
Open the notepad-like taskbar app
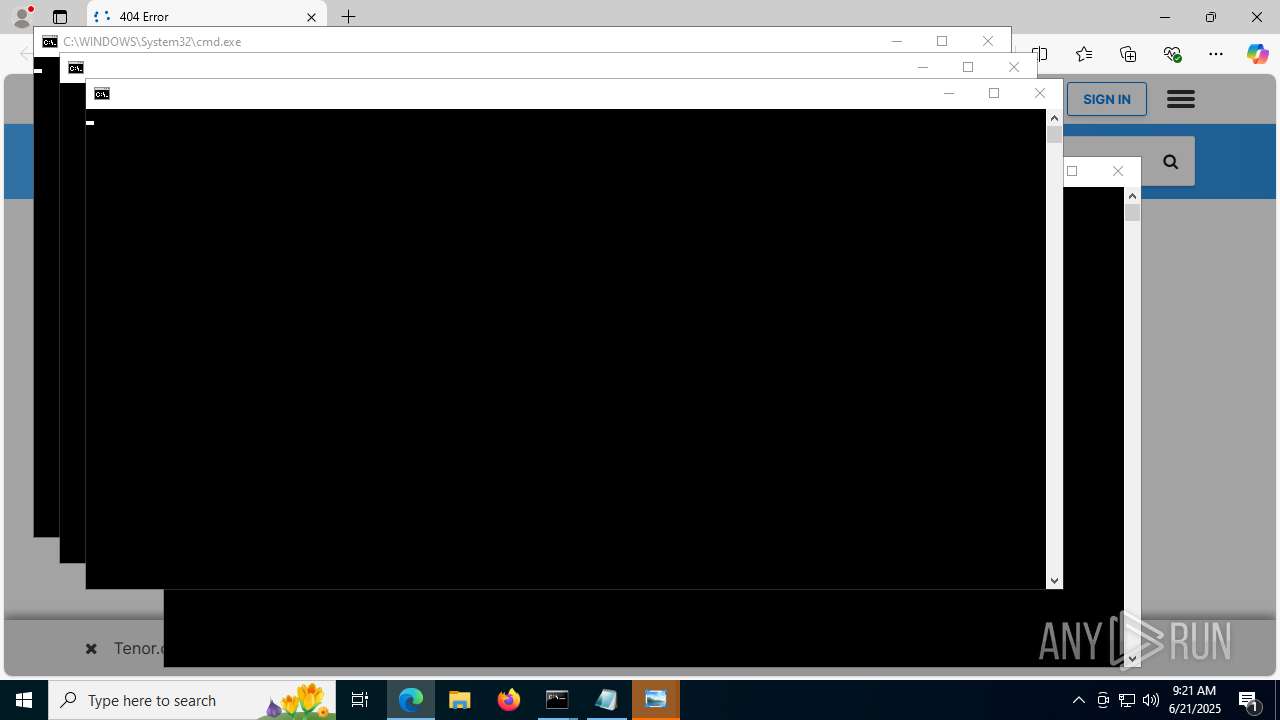point(607,700)
